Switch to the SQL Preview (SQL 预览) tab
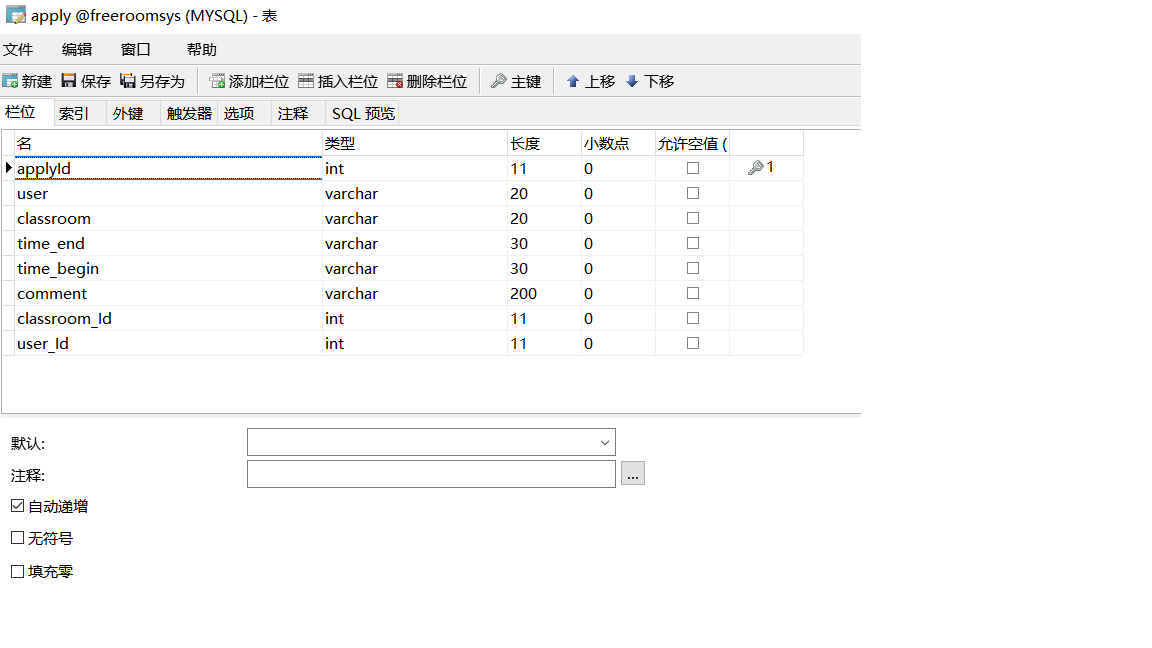This screenshot has width=1152, height=648. [363, 113]
